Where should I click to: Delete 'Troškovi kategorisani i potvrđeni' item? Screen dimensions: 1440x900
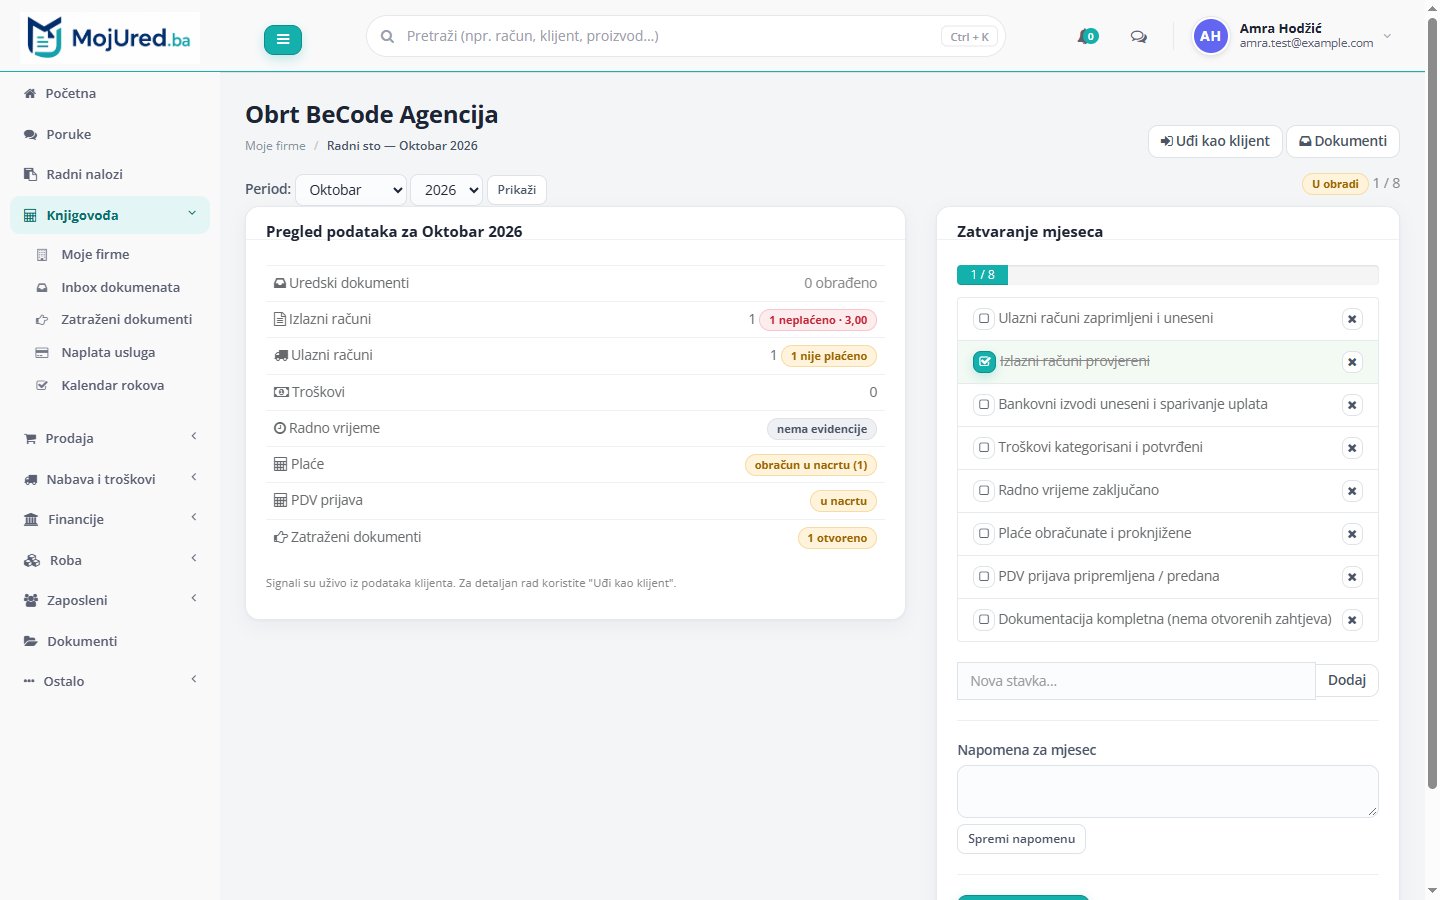pos(1352,448)
